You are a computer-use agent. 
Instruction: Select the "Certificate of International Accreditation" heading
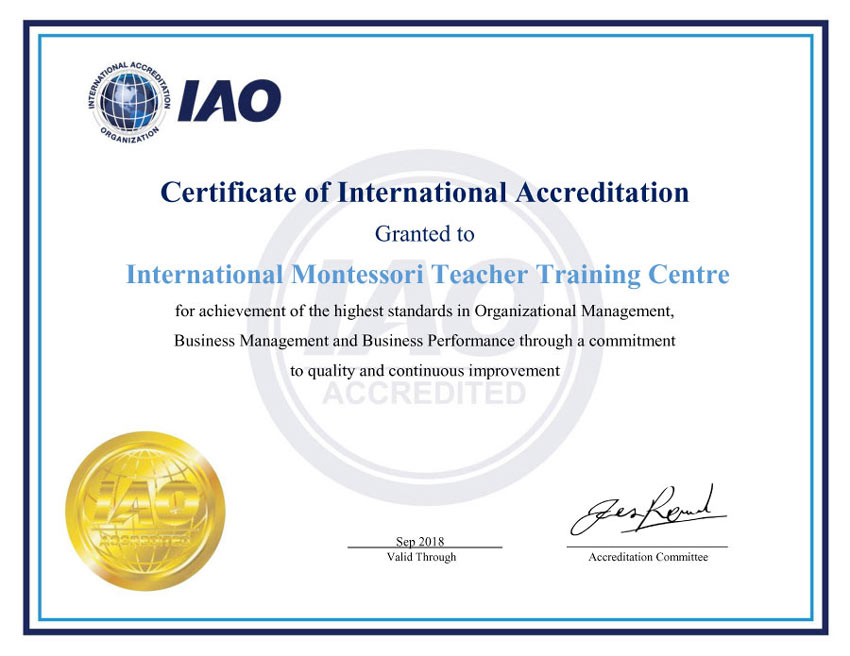424,192
